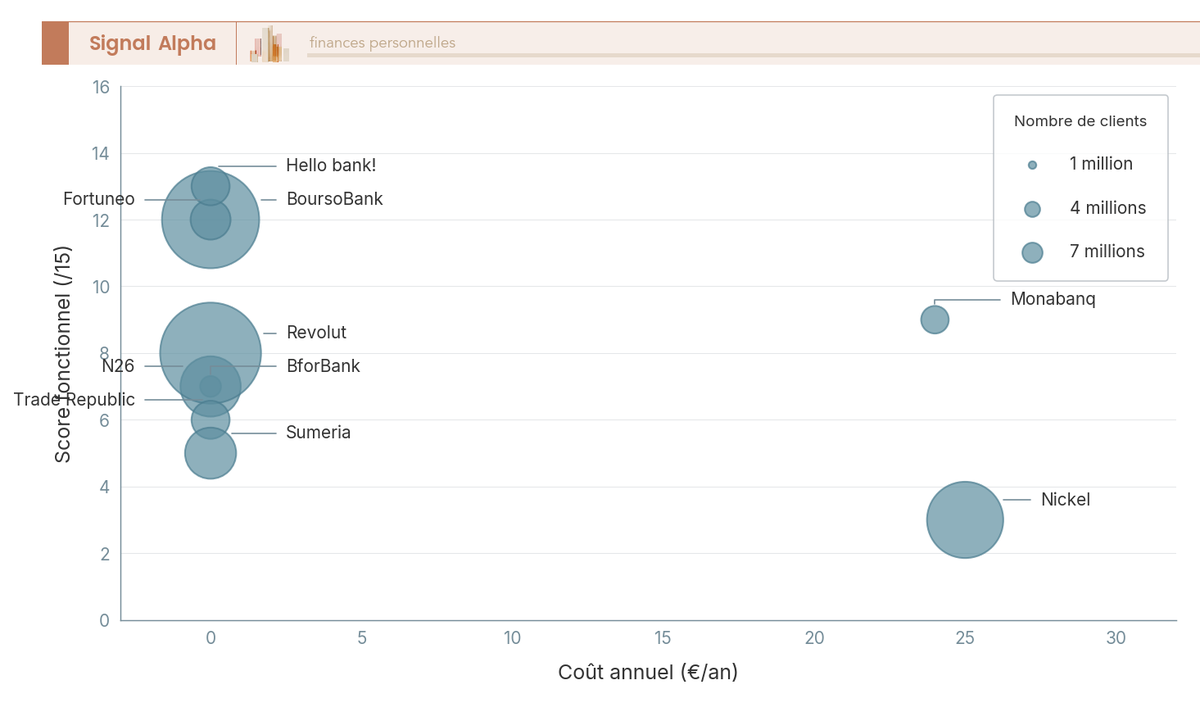Expand the Nombre de clients legend panel
This screenshot has width=1200, height=721.
click(1080, 121)
